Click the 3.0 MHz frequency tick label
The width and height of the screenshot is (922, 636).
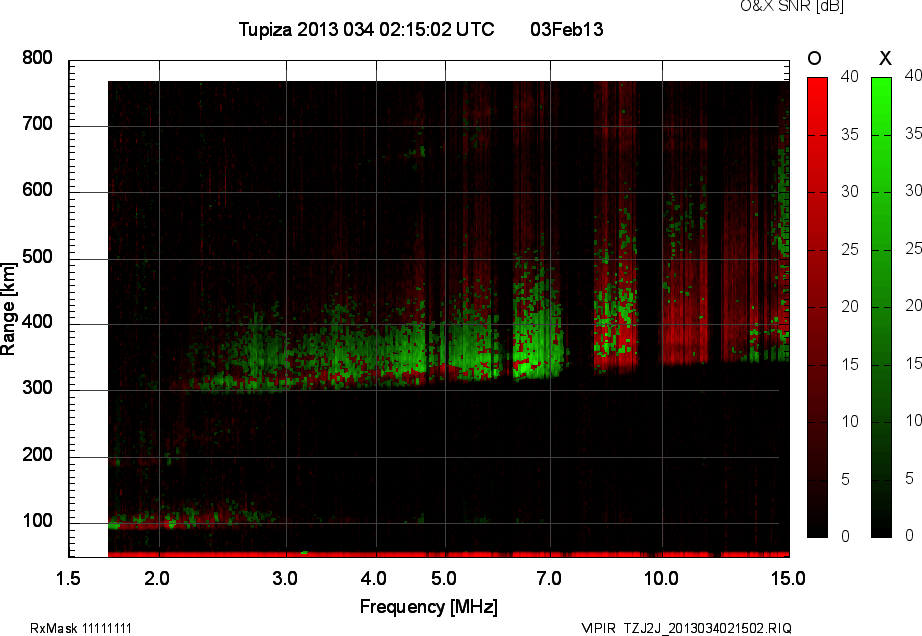tap(286, 578)
